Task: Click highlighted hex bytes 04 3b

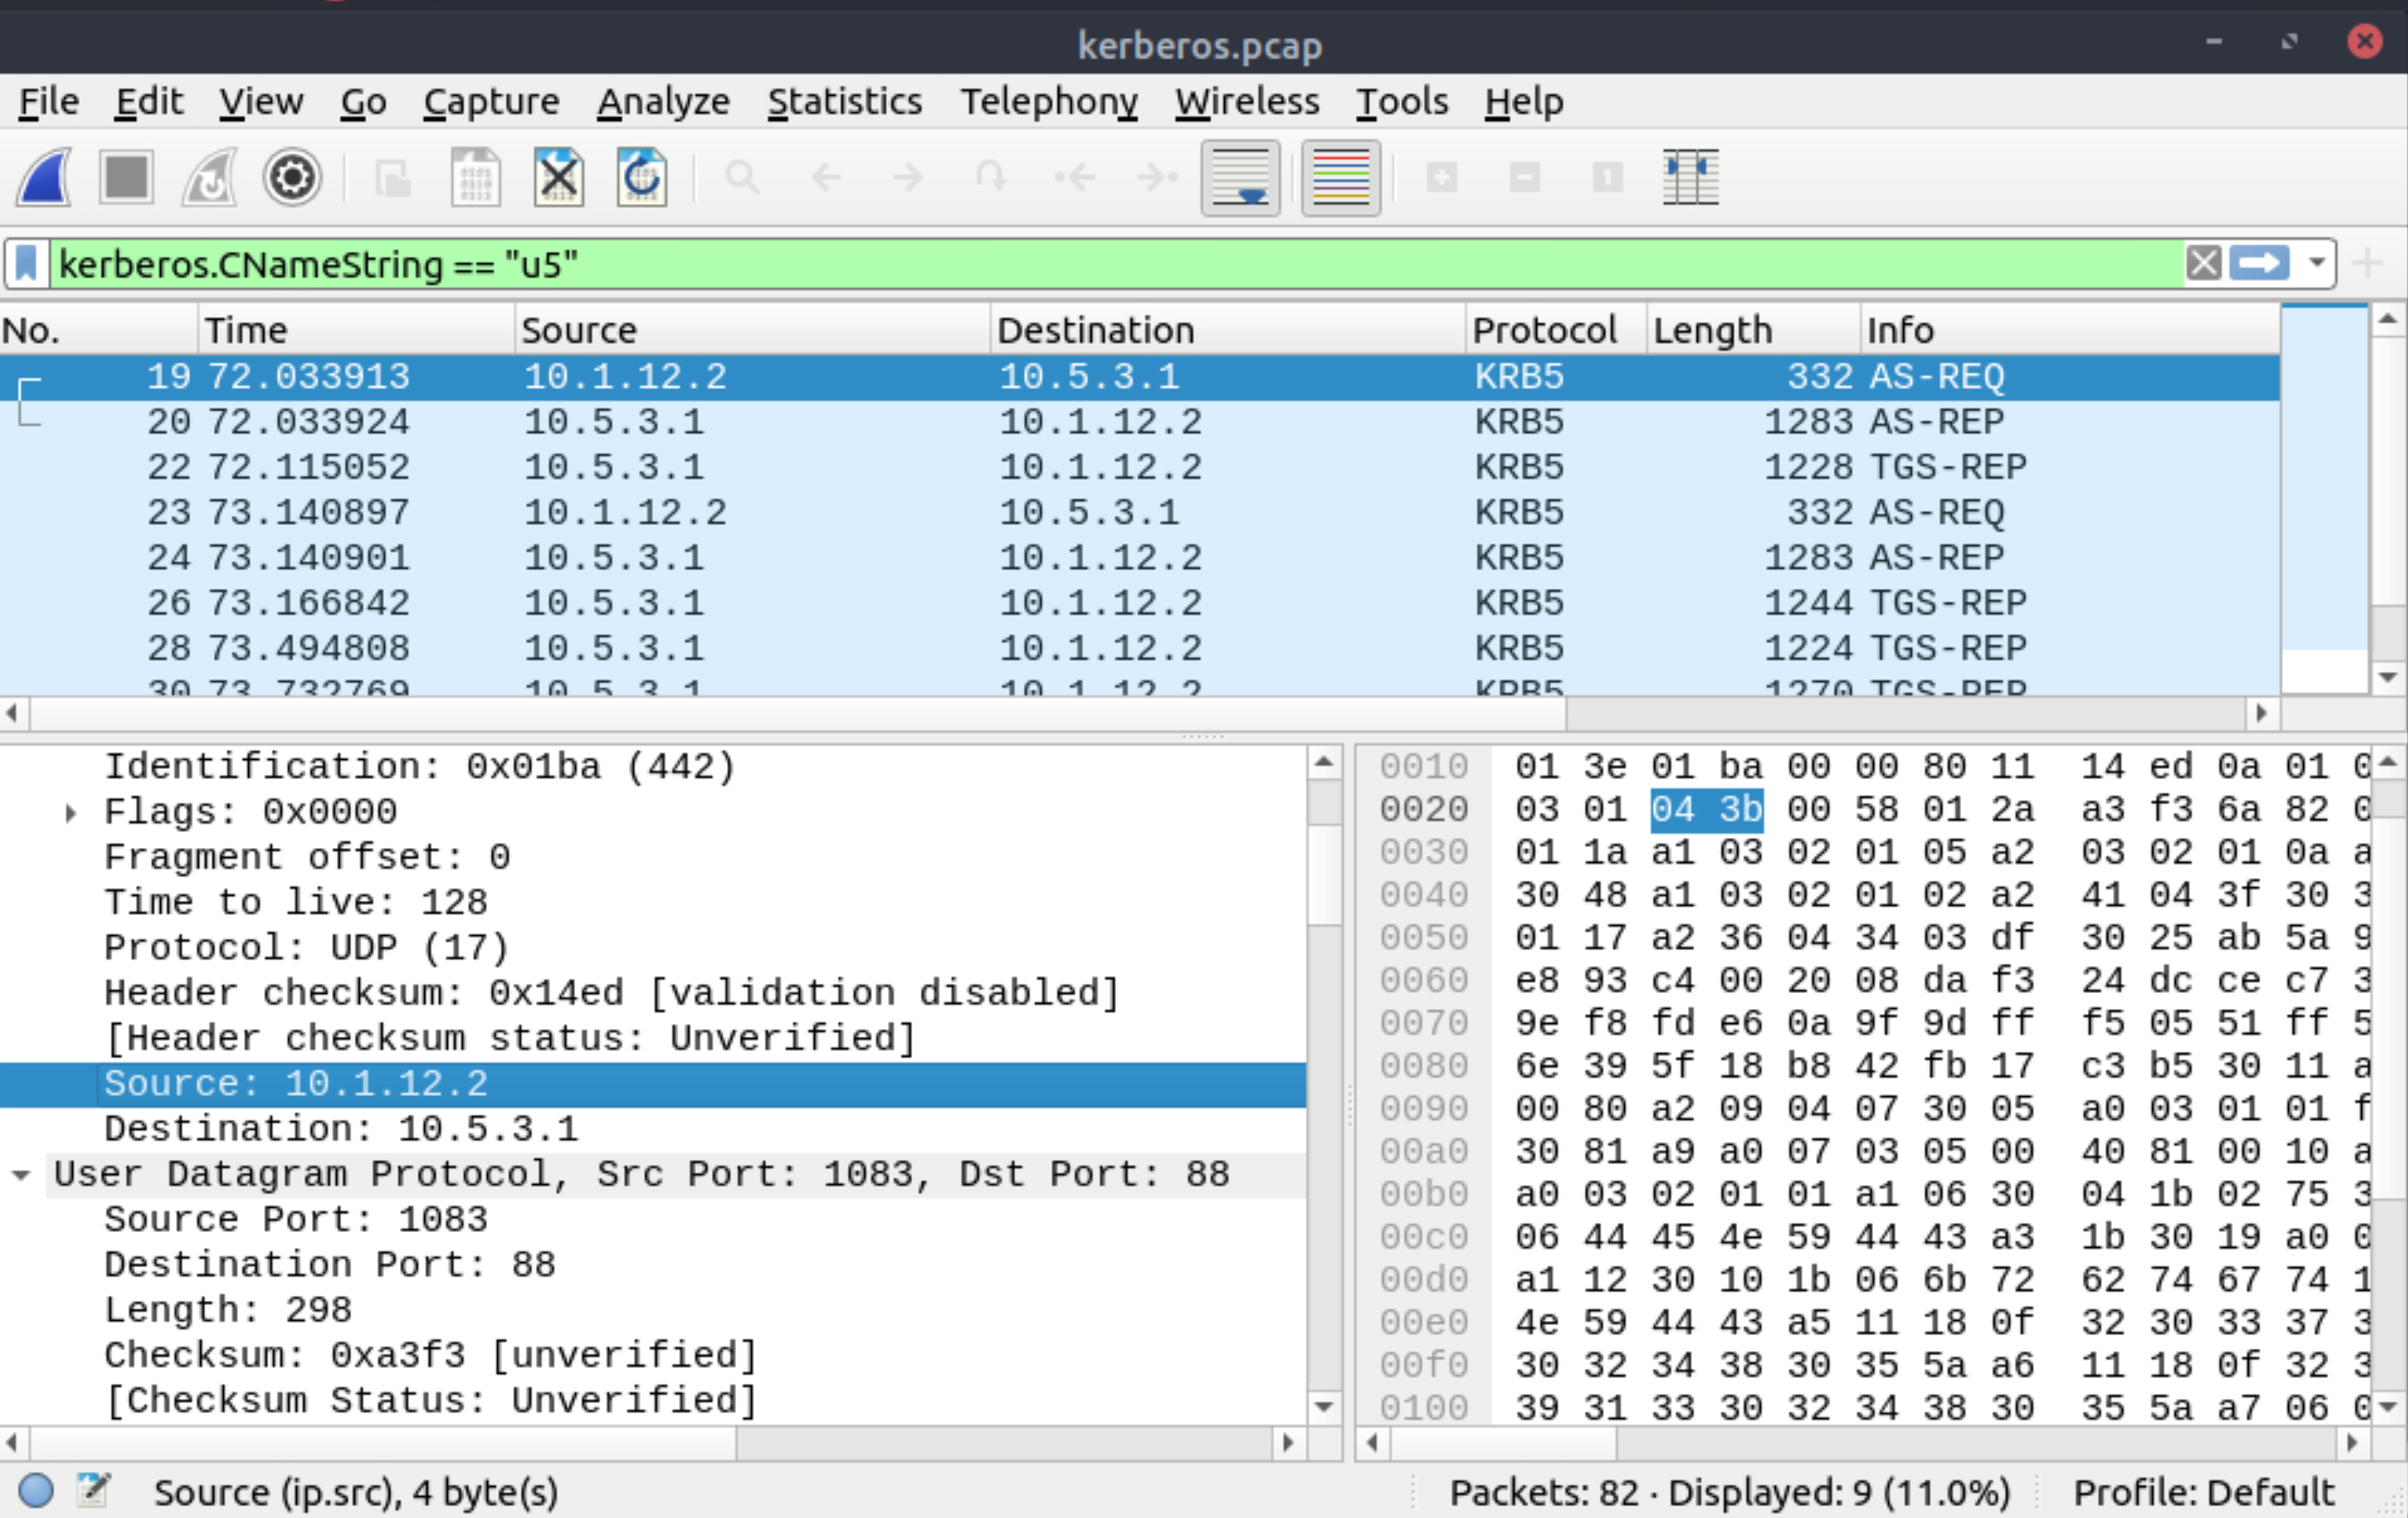Action: click(x=1706, y=809)
